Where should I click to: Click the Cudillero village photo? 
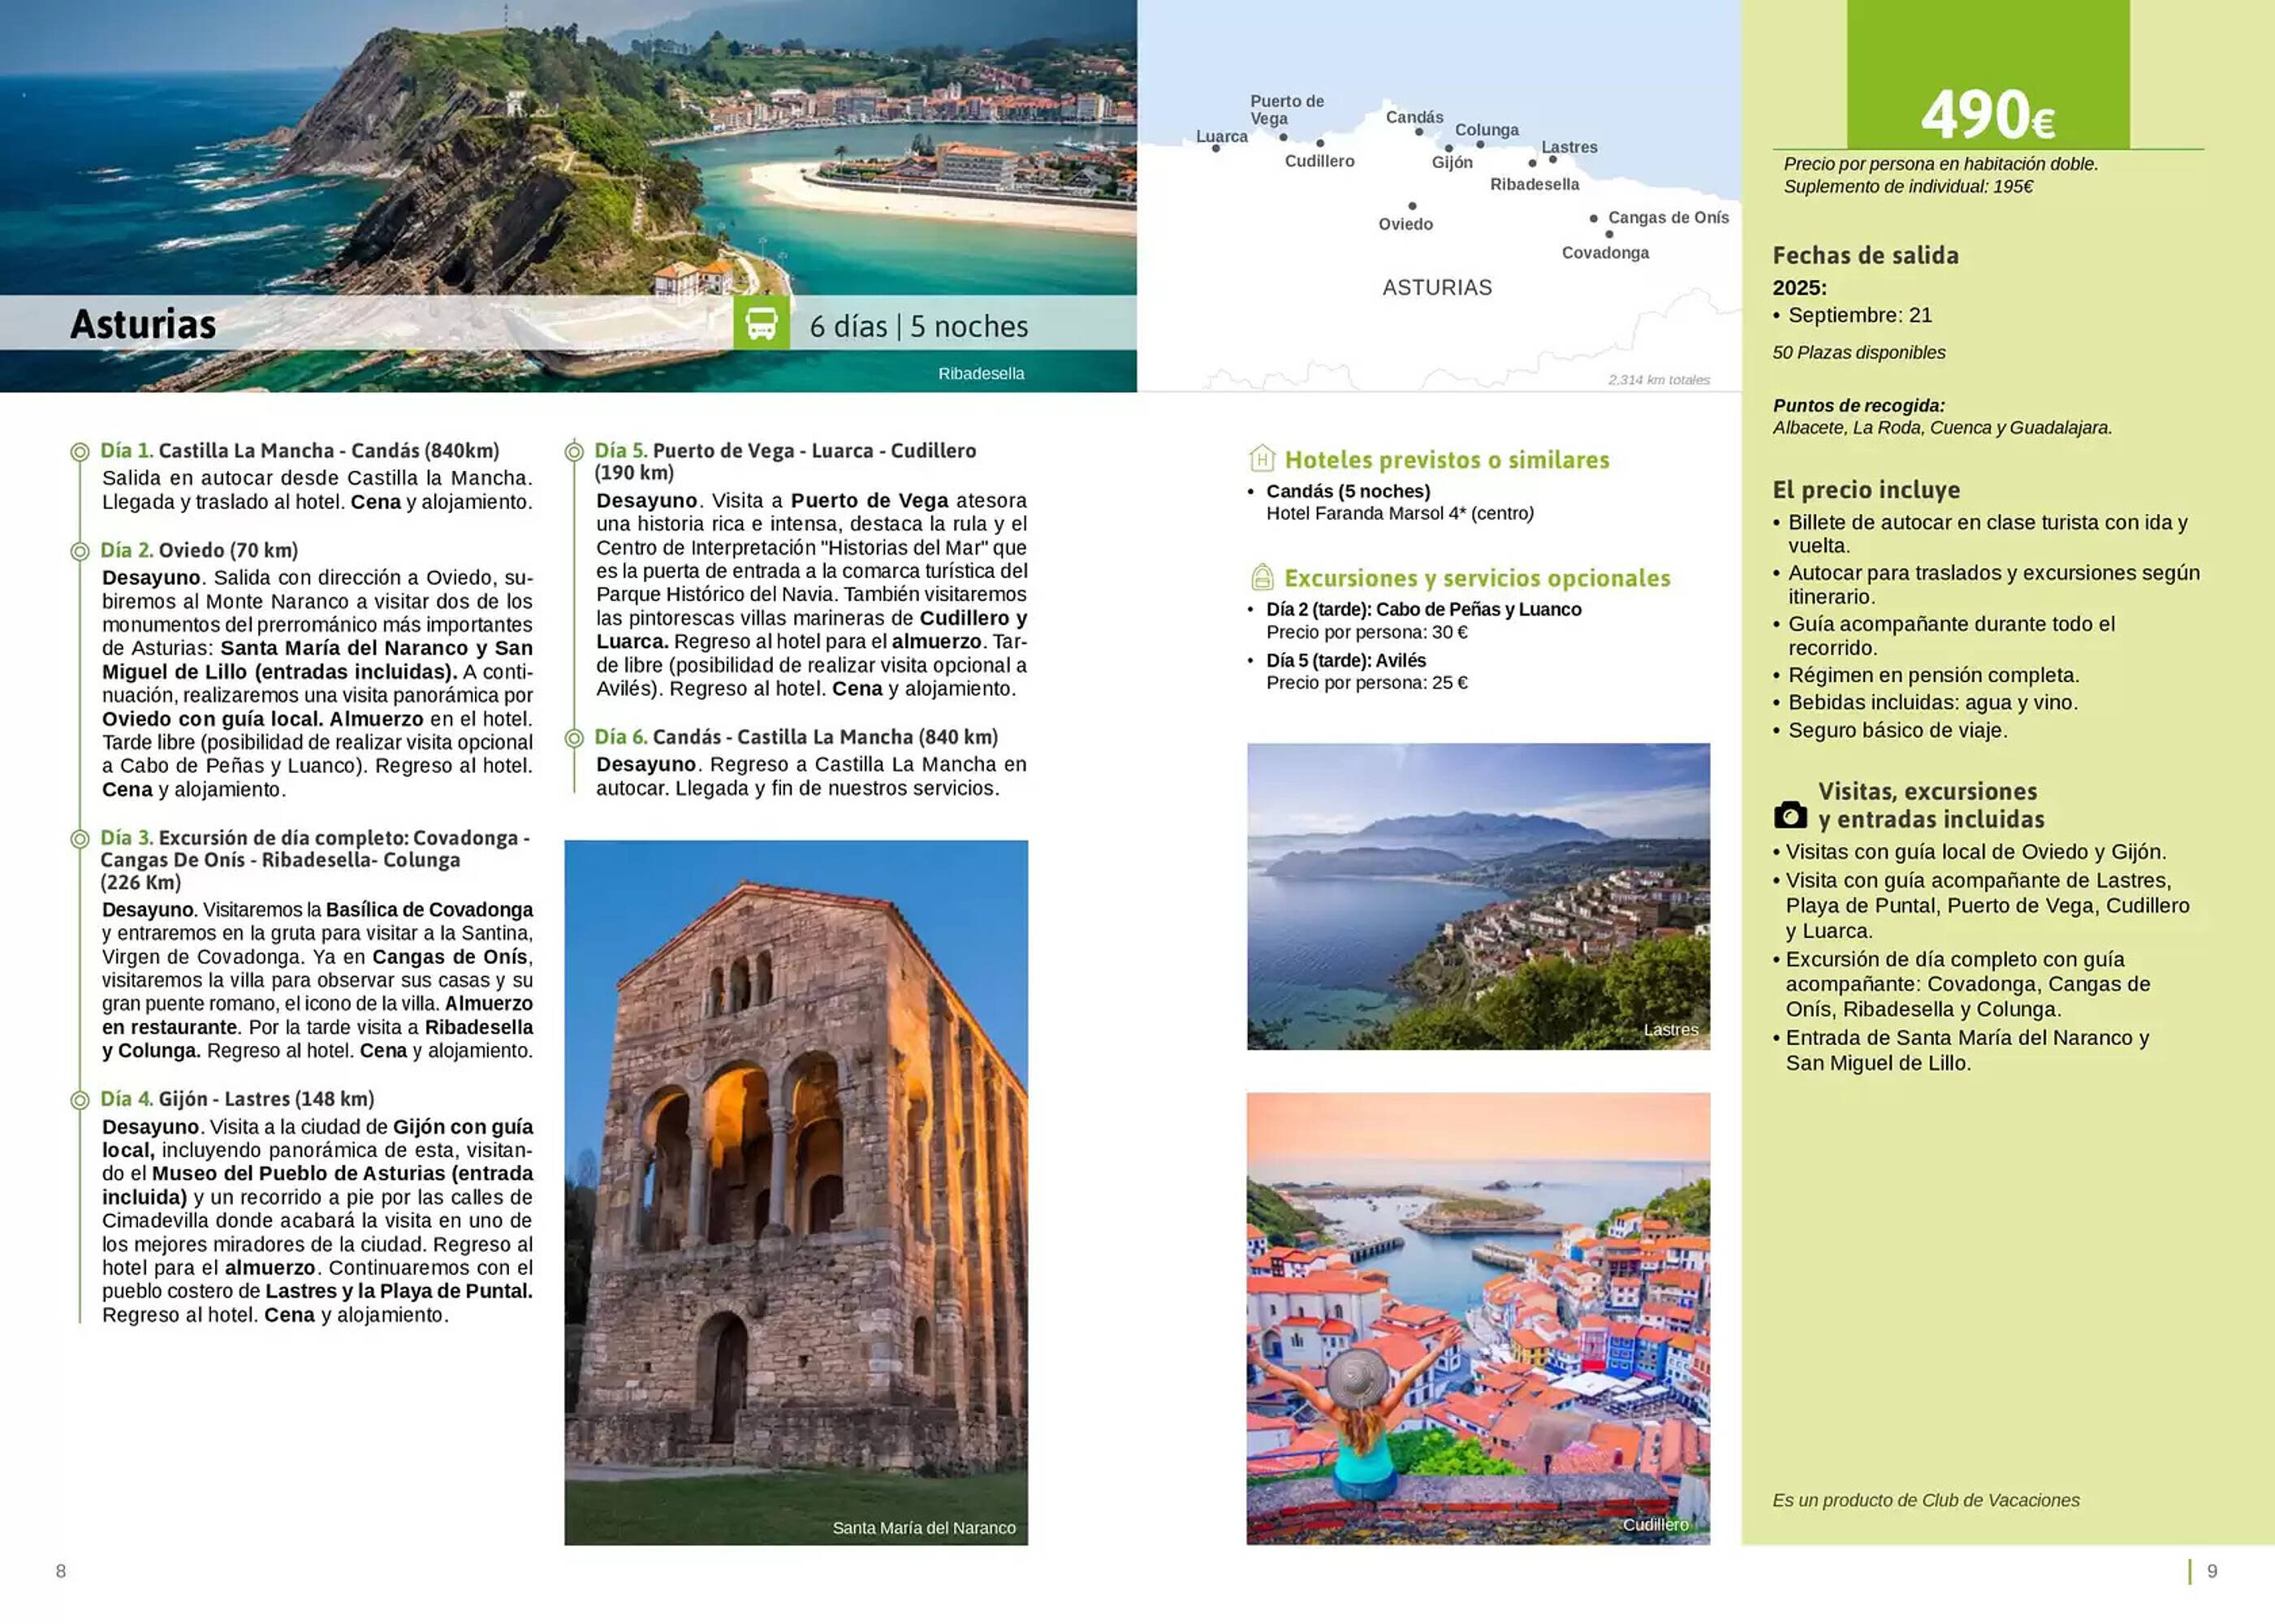point(1478,1318)
